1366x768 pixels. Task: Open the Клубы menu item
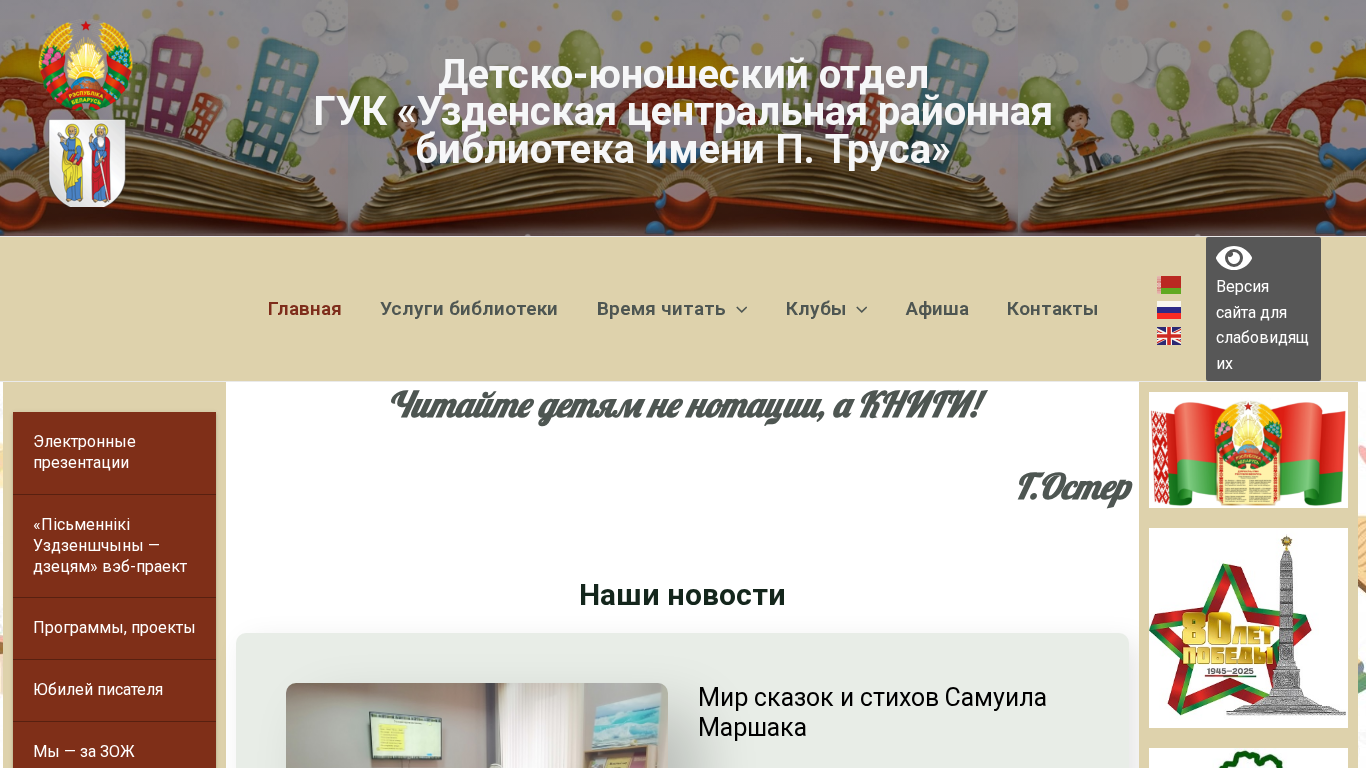point(816,309)
